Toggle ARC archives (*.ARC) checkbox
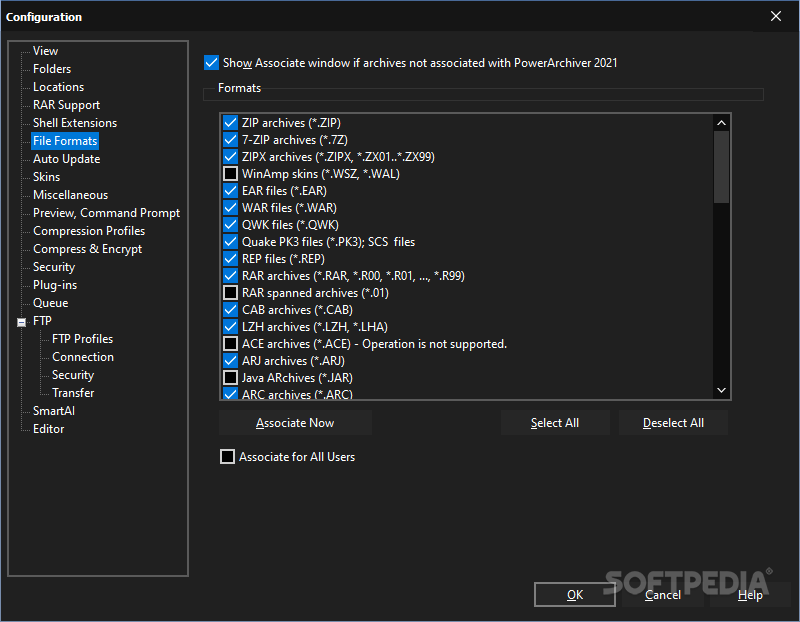 tap(231, 393)
